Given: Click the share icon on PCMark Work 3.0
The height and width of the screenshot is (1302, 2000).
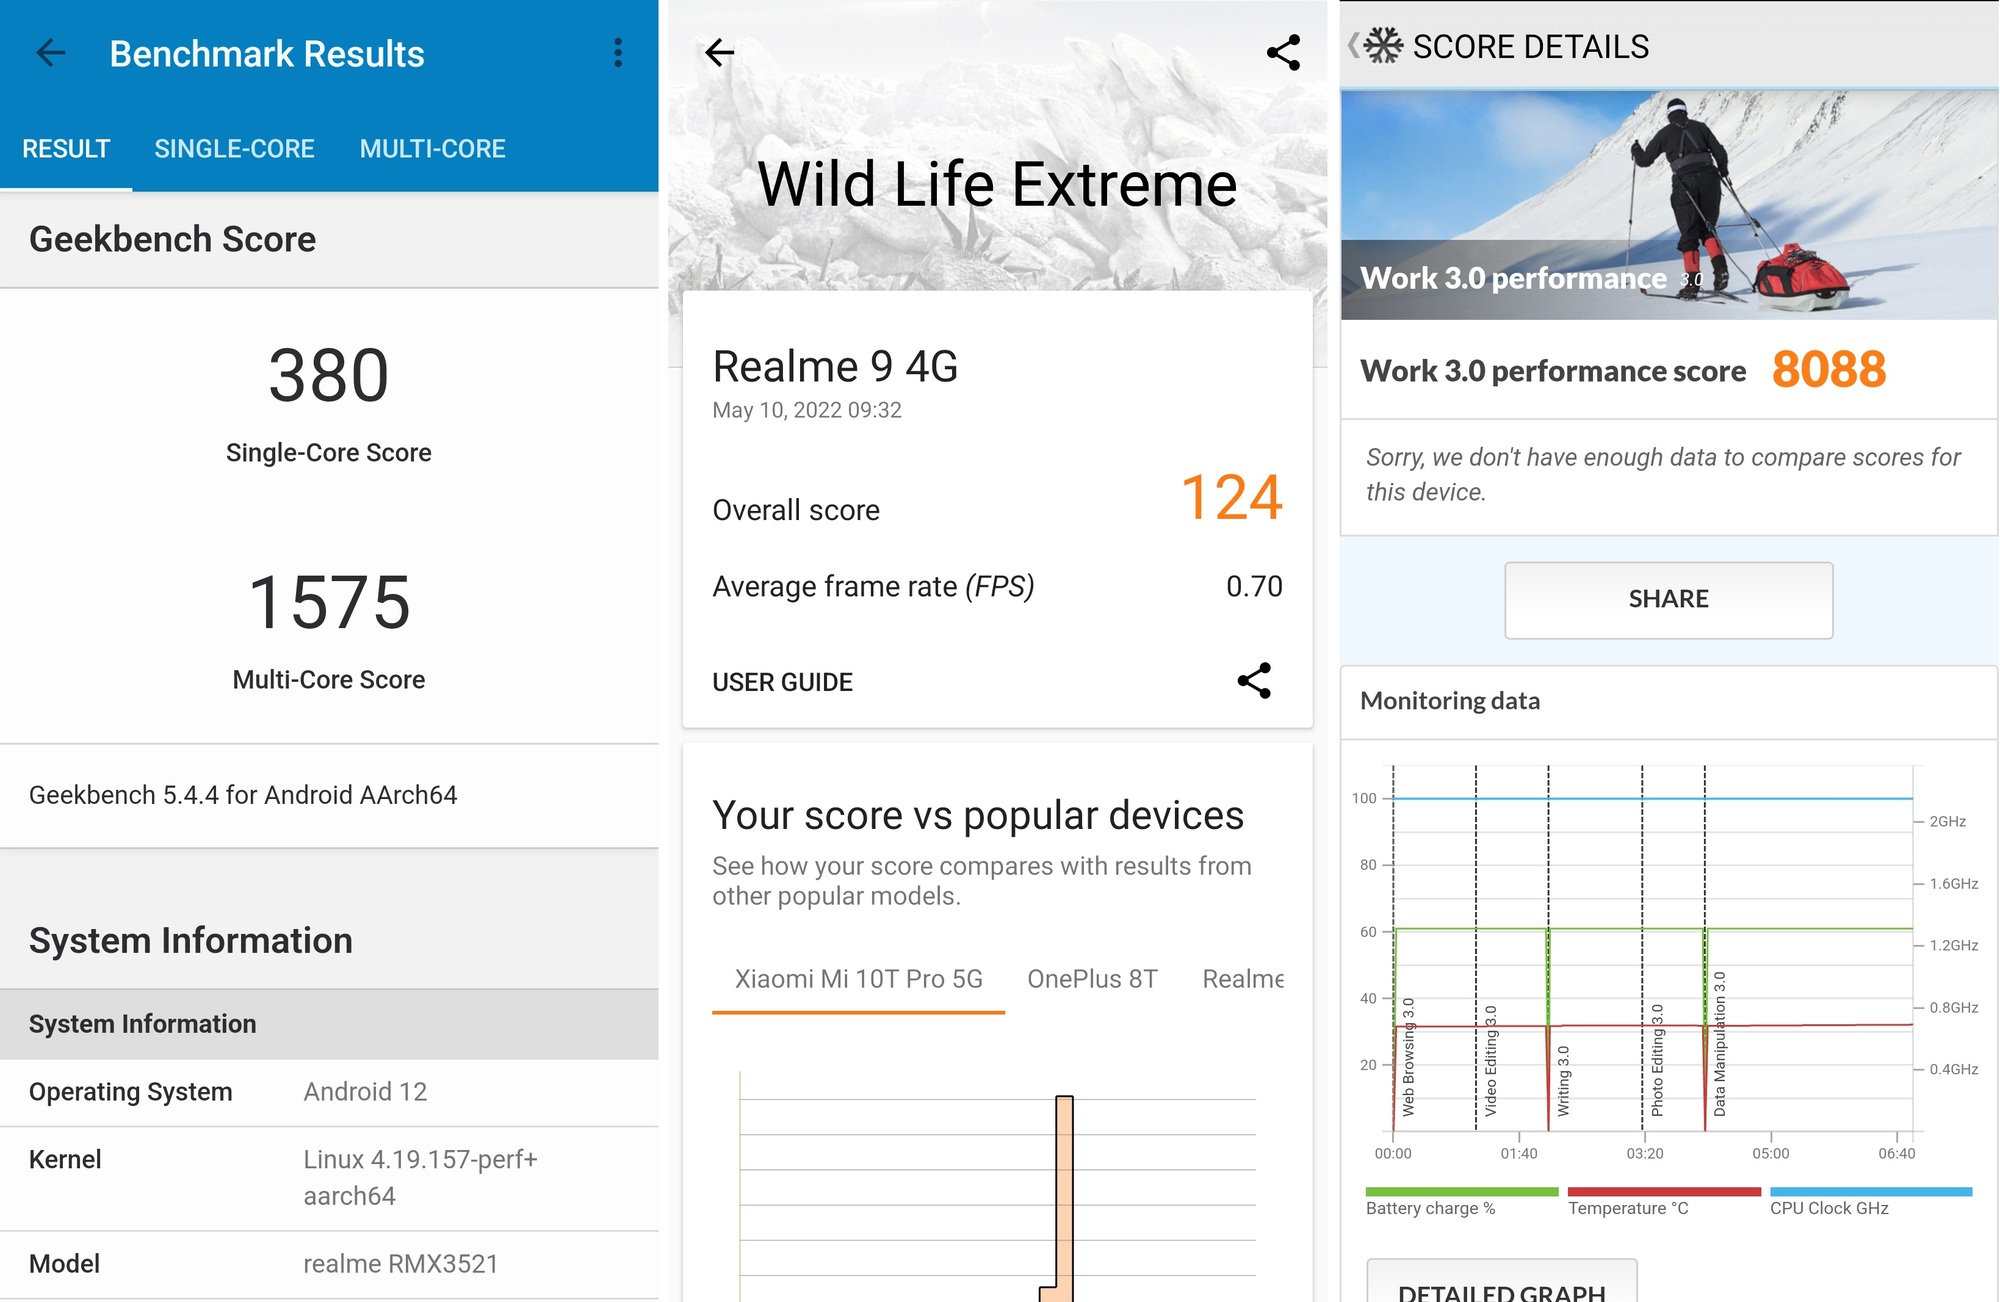Looking at the screenshot, I should click(x=1671, y=598).
